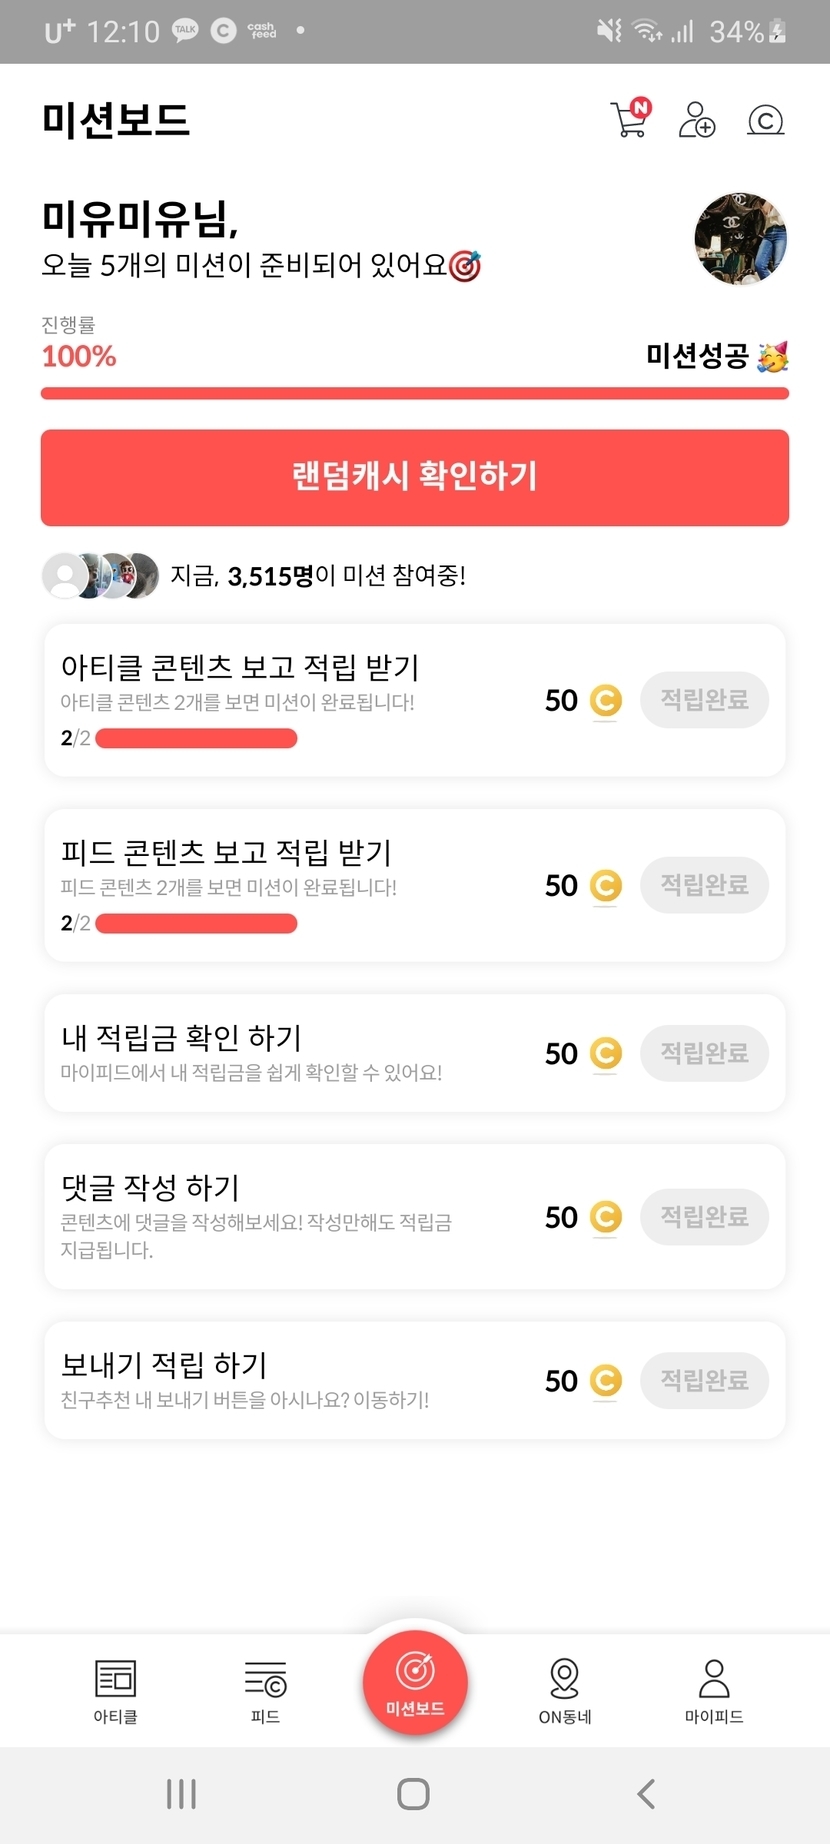Go to the ON동네 tab

click(x=565, y=1690)
